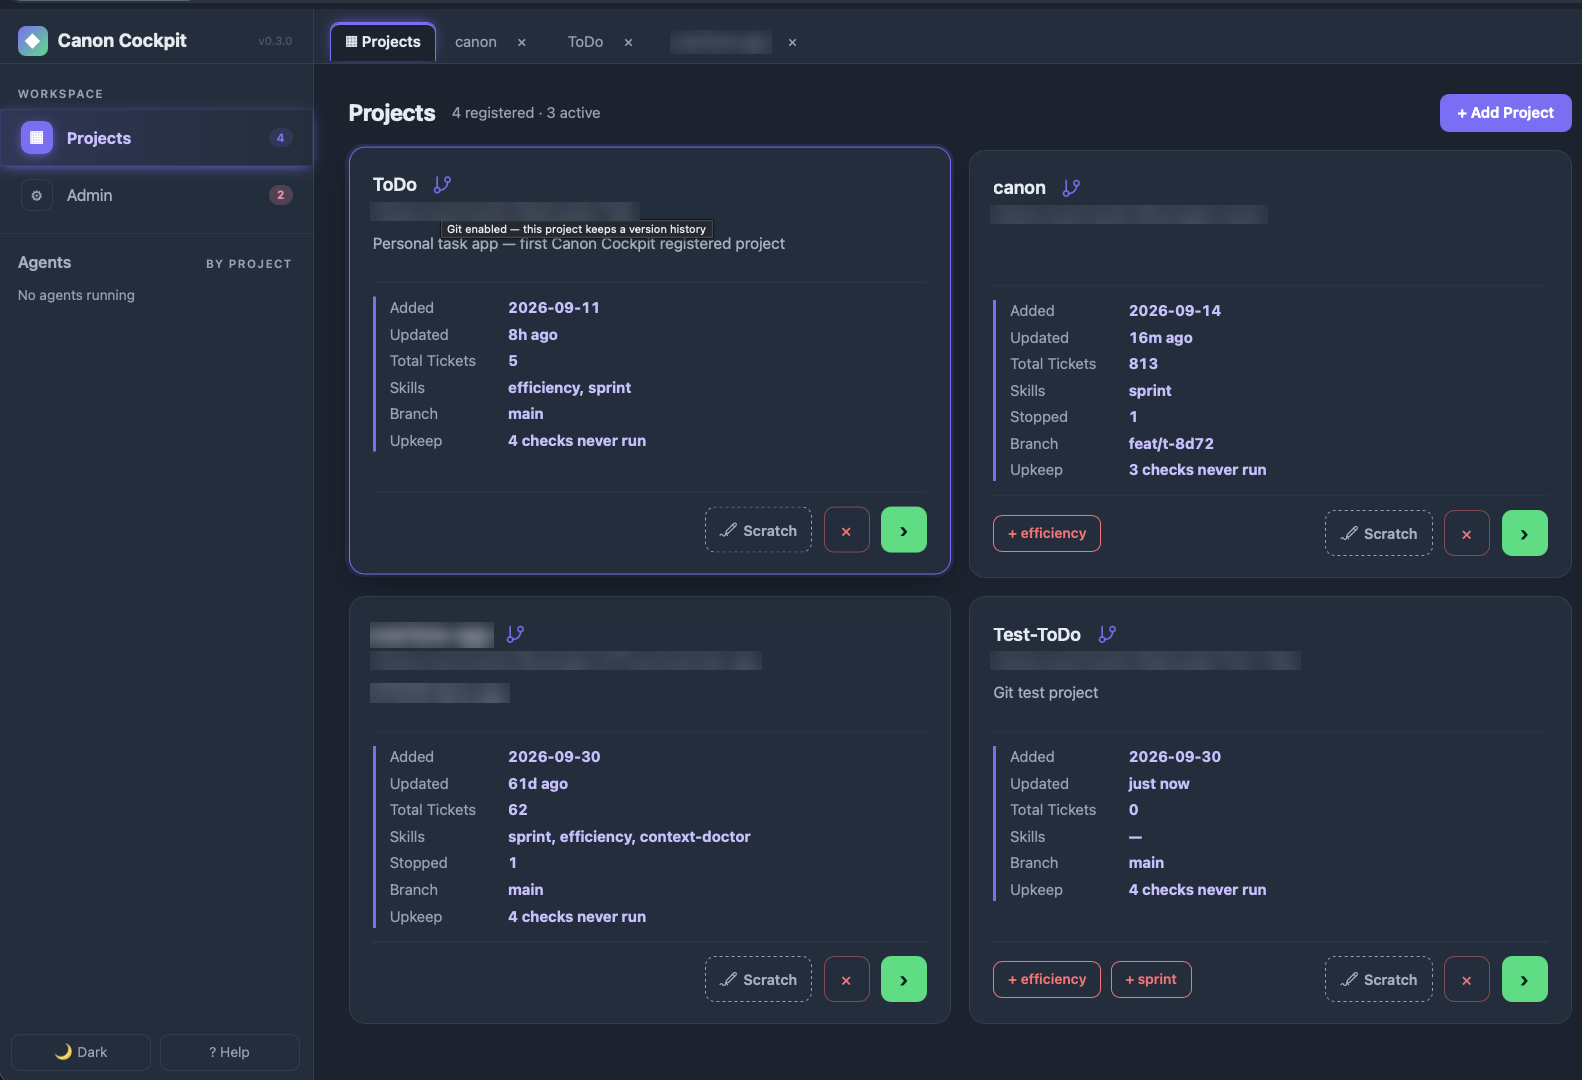Screen dimensions: 1582x1080
Task: Click the canon branch value 'feat/t-8d72'
Action: pos(1171,444)
